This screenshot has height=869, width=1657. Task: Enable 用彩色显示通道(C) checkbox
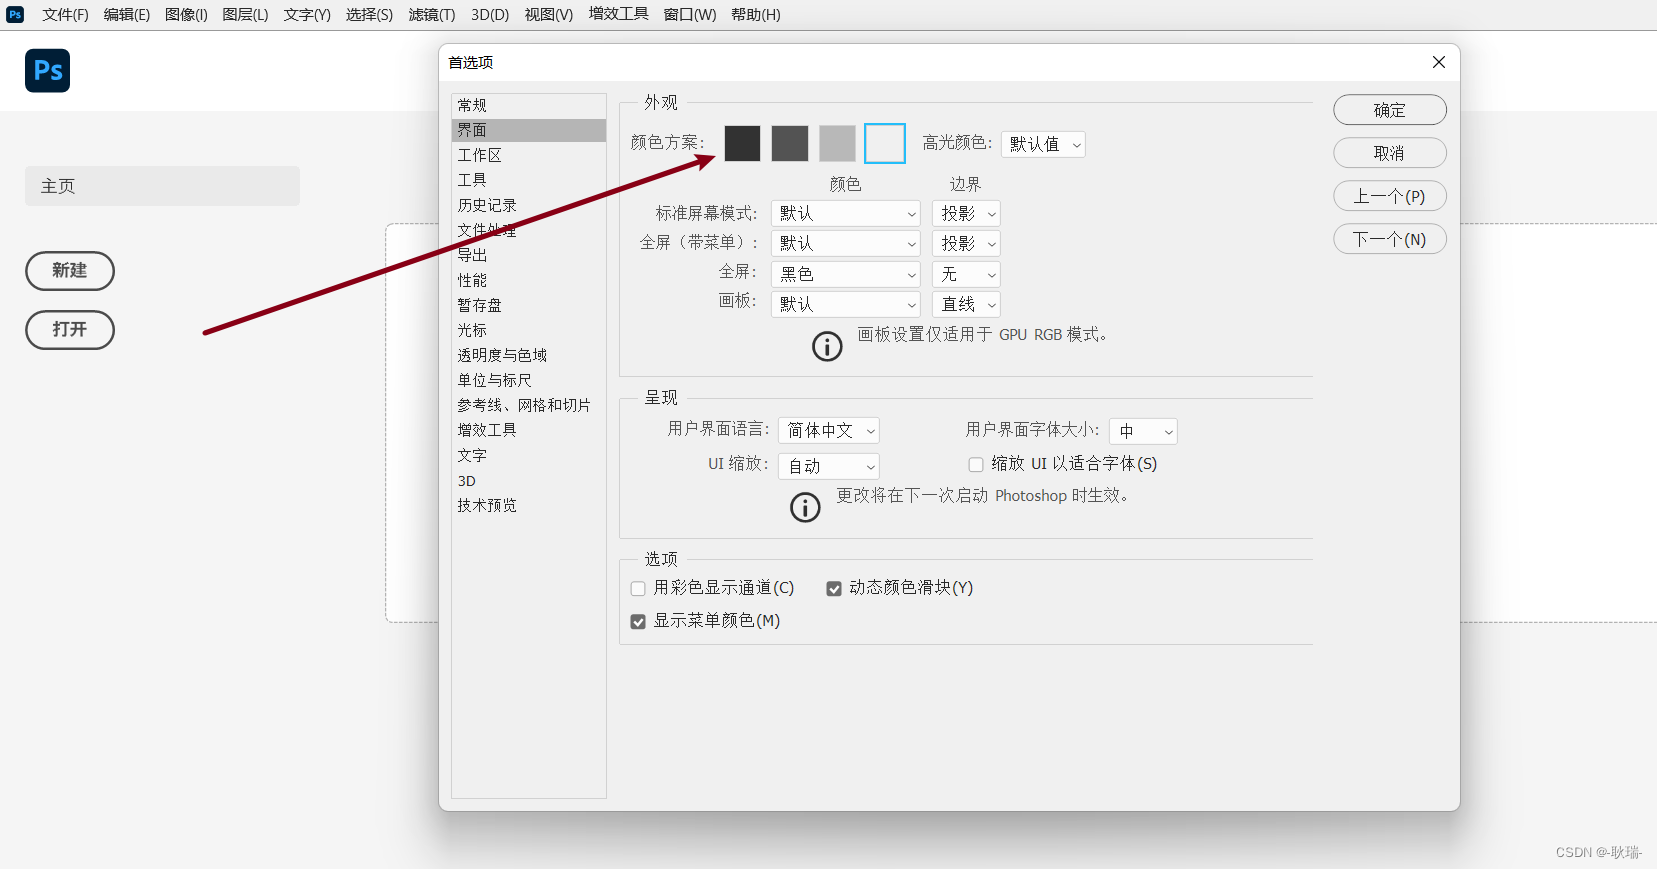(638, 588)
